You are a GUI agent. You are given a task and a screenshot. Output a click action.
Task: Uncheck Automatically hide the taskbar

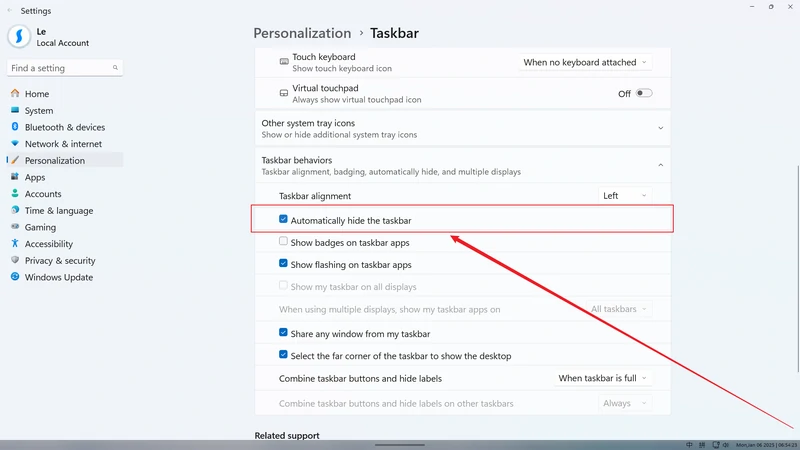click(x=284, y=220)
